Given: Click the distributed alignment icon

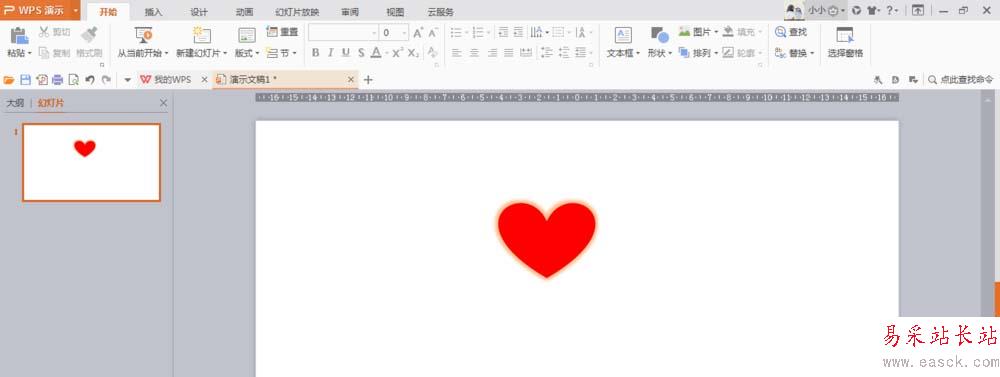Looking at the screenshot, I should [x=526, y=53].
